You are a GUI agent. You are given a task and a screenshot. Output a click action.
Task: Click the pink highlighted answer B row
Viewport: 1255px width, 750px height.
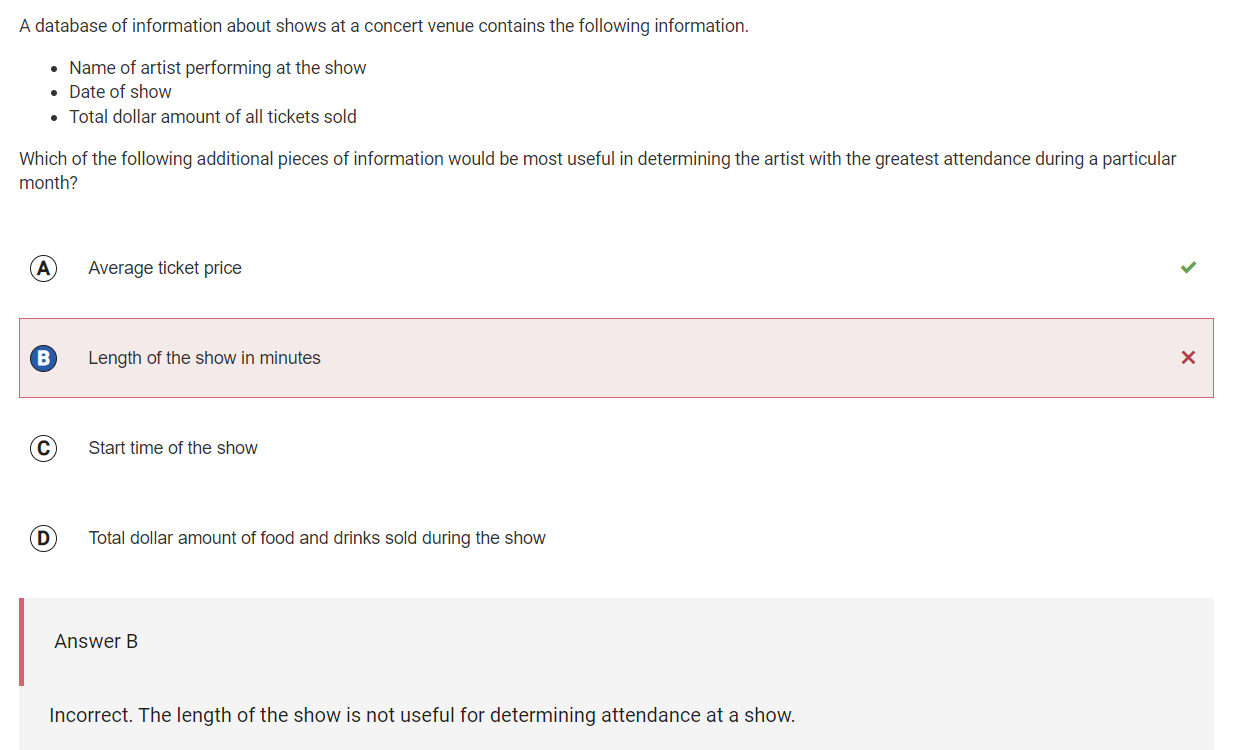coord(616,358)
